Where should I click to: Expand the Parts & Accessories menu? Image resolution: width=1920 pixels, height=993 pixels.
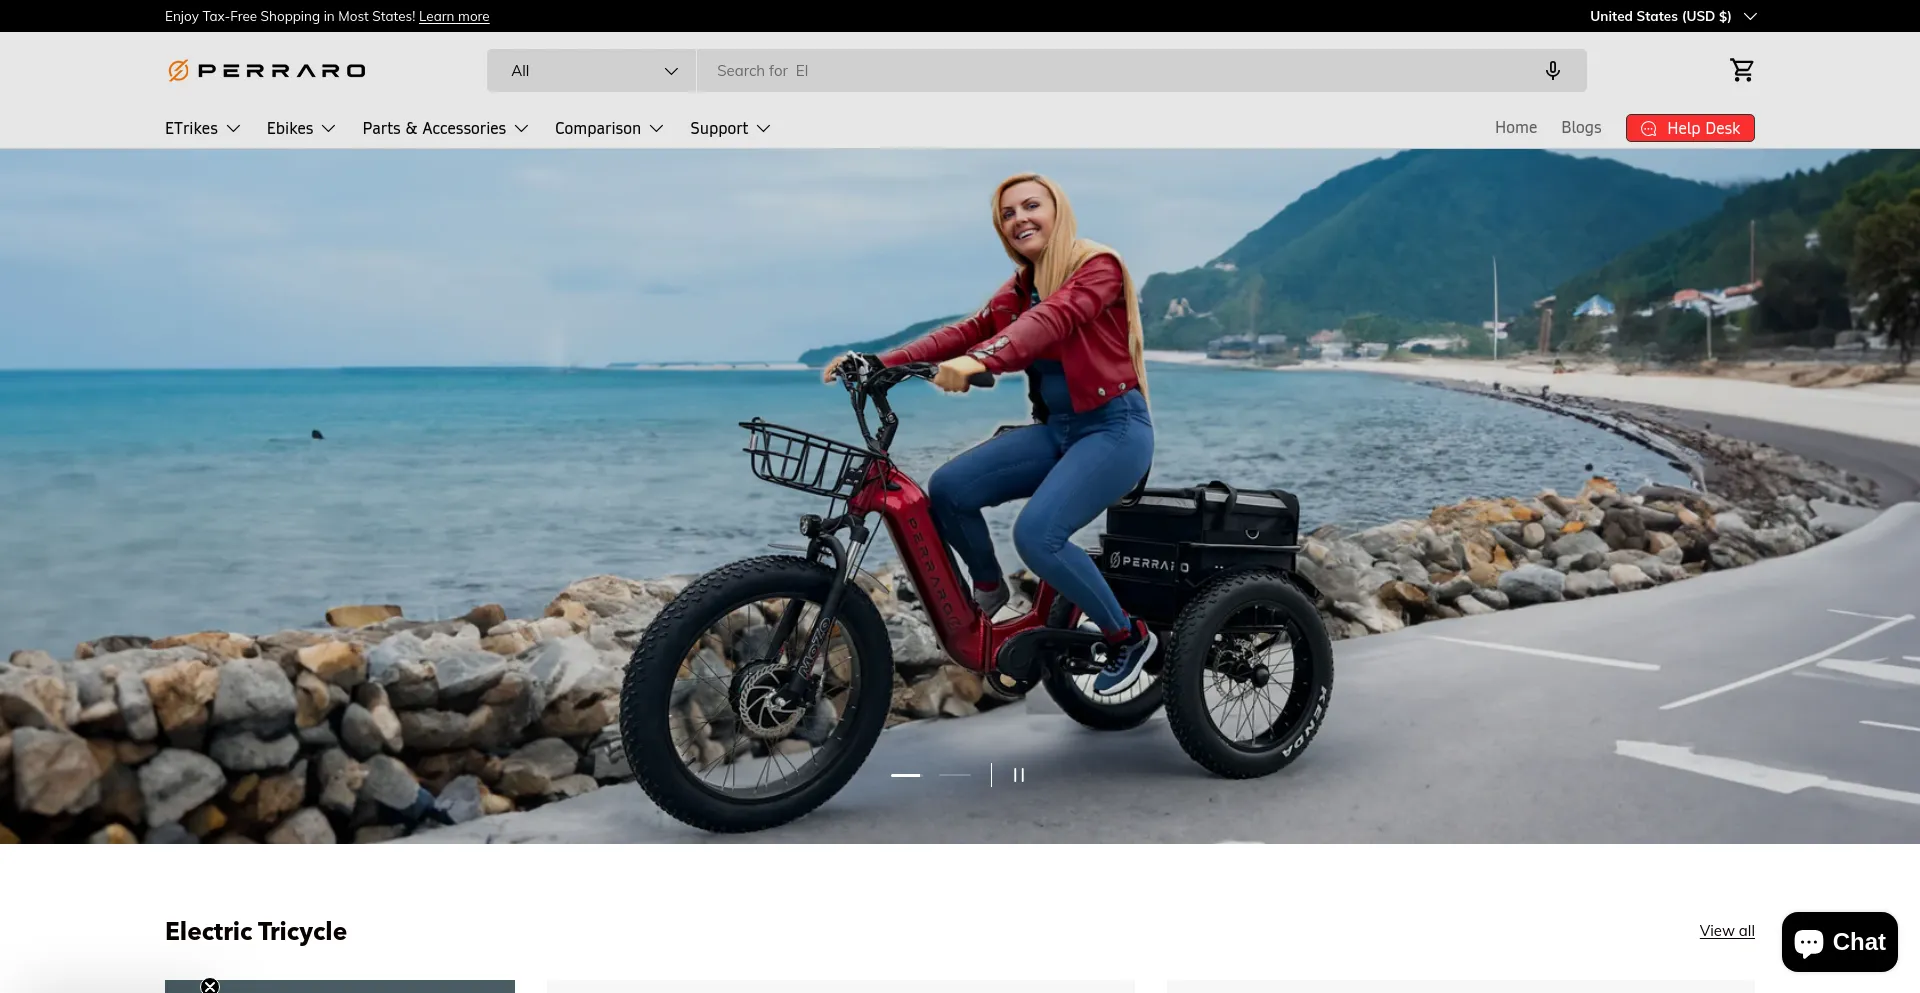(445, 128)
